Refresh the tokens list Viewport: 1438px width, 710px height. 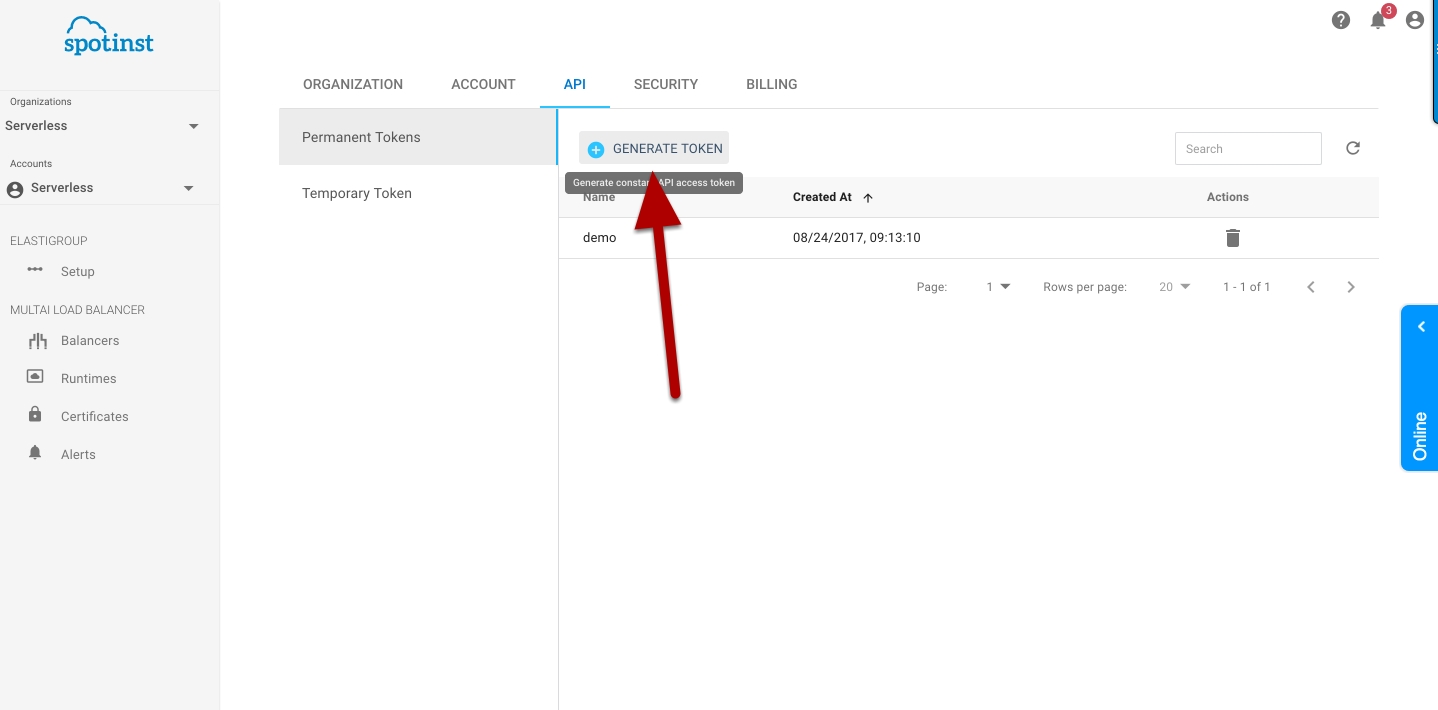(1352, 148)
